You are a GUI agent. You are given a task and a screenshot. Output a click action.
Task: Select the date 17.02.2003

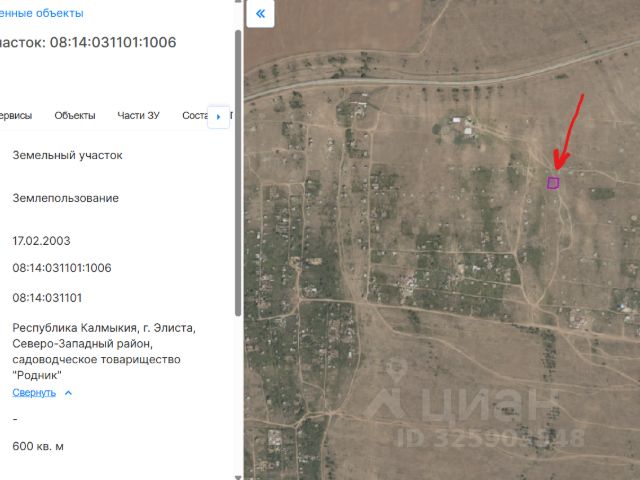(41, 241)
